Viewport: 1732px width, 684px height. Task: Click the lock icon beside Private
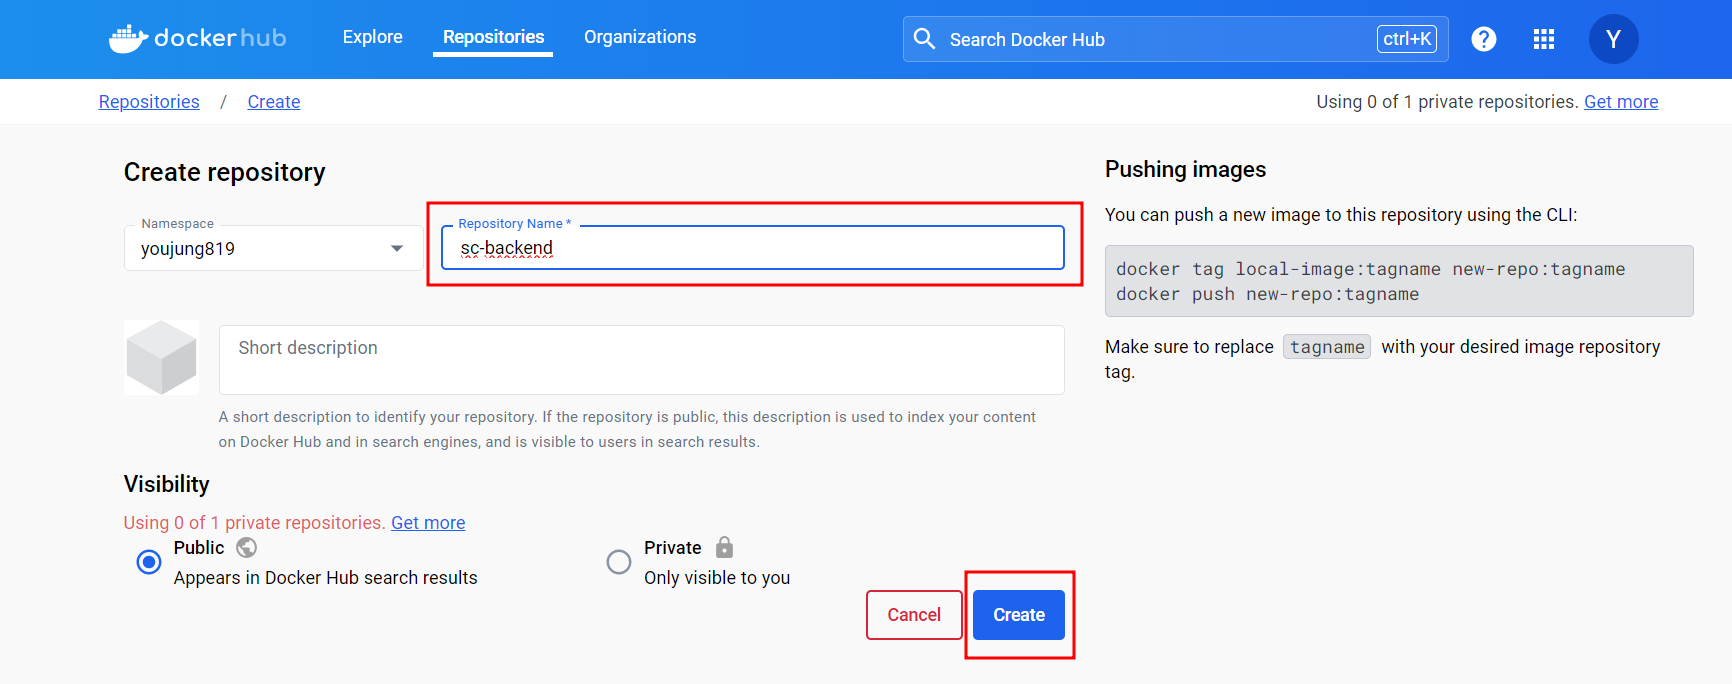click(x=725, y=547)
